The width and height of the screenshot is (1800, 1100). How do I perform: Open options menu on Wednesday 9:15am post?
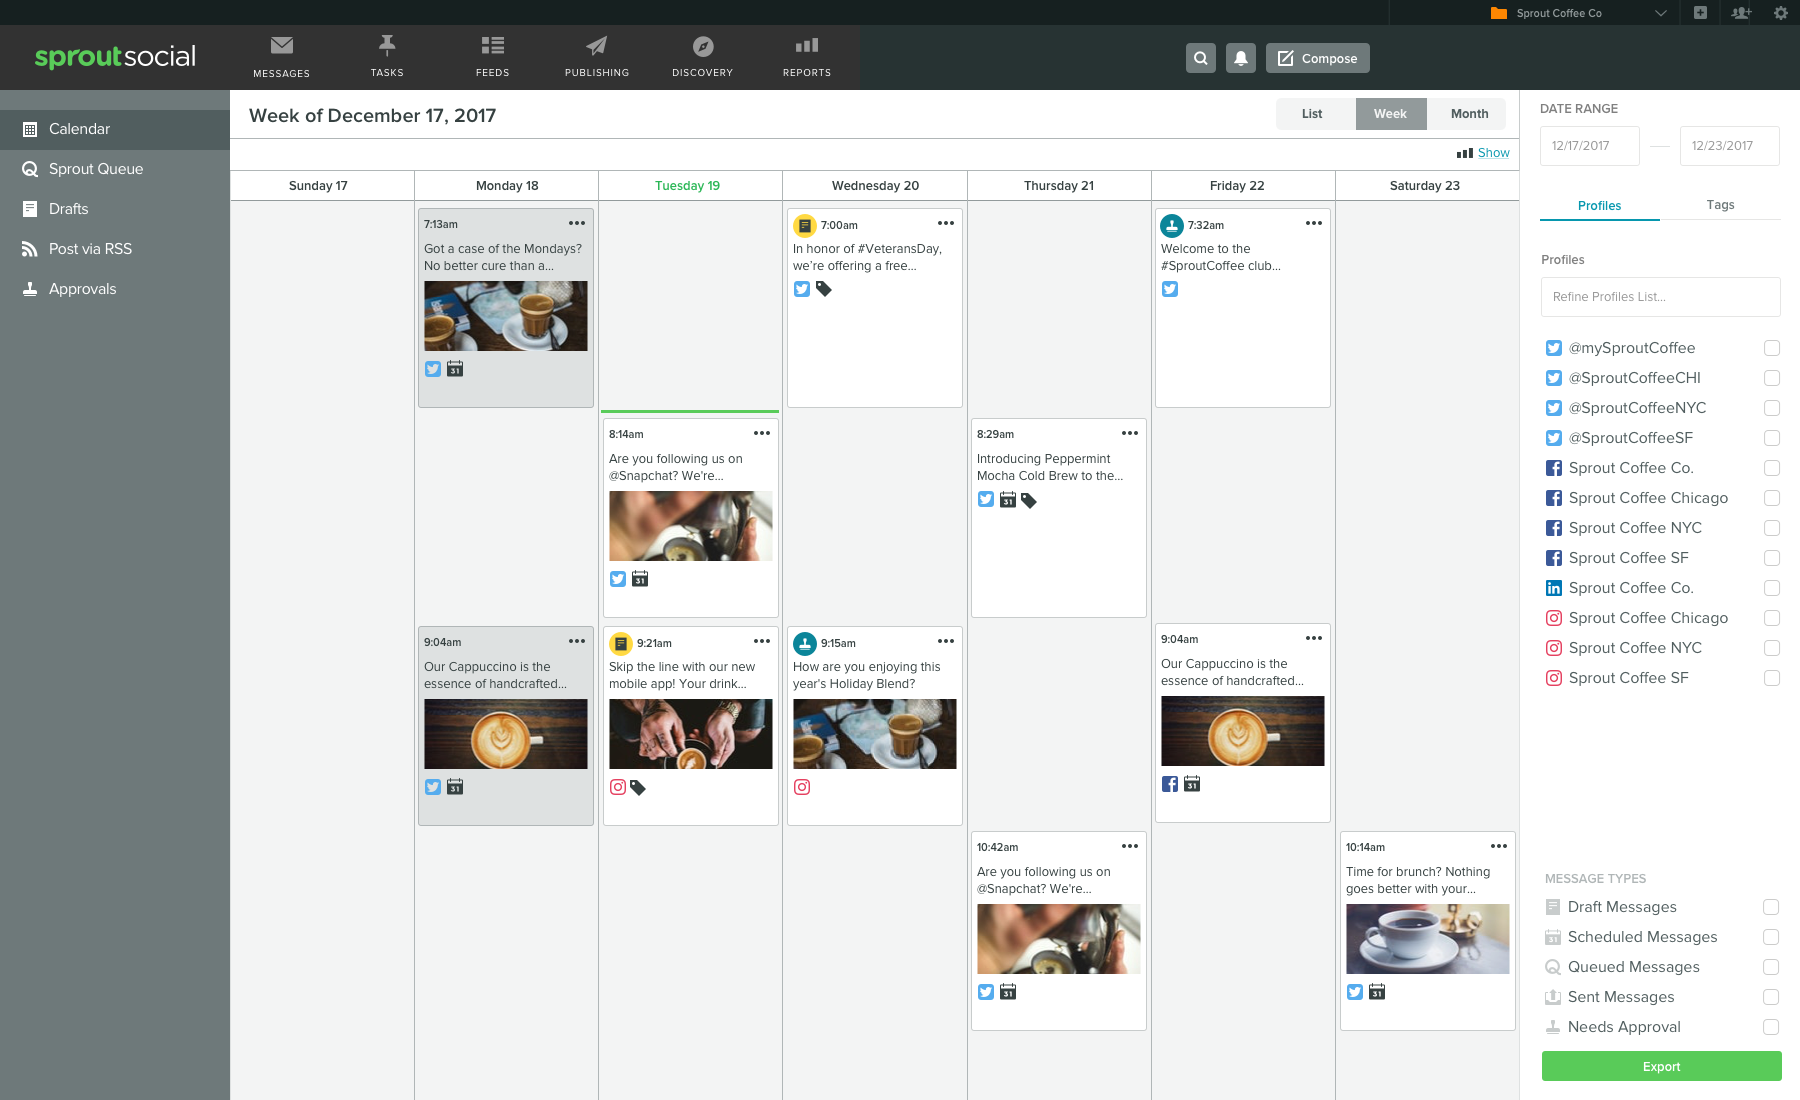(x=946, y=641)
